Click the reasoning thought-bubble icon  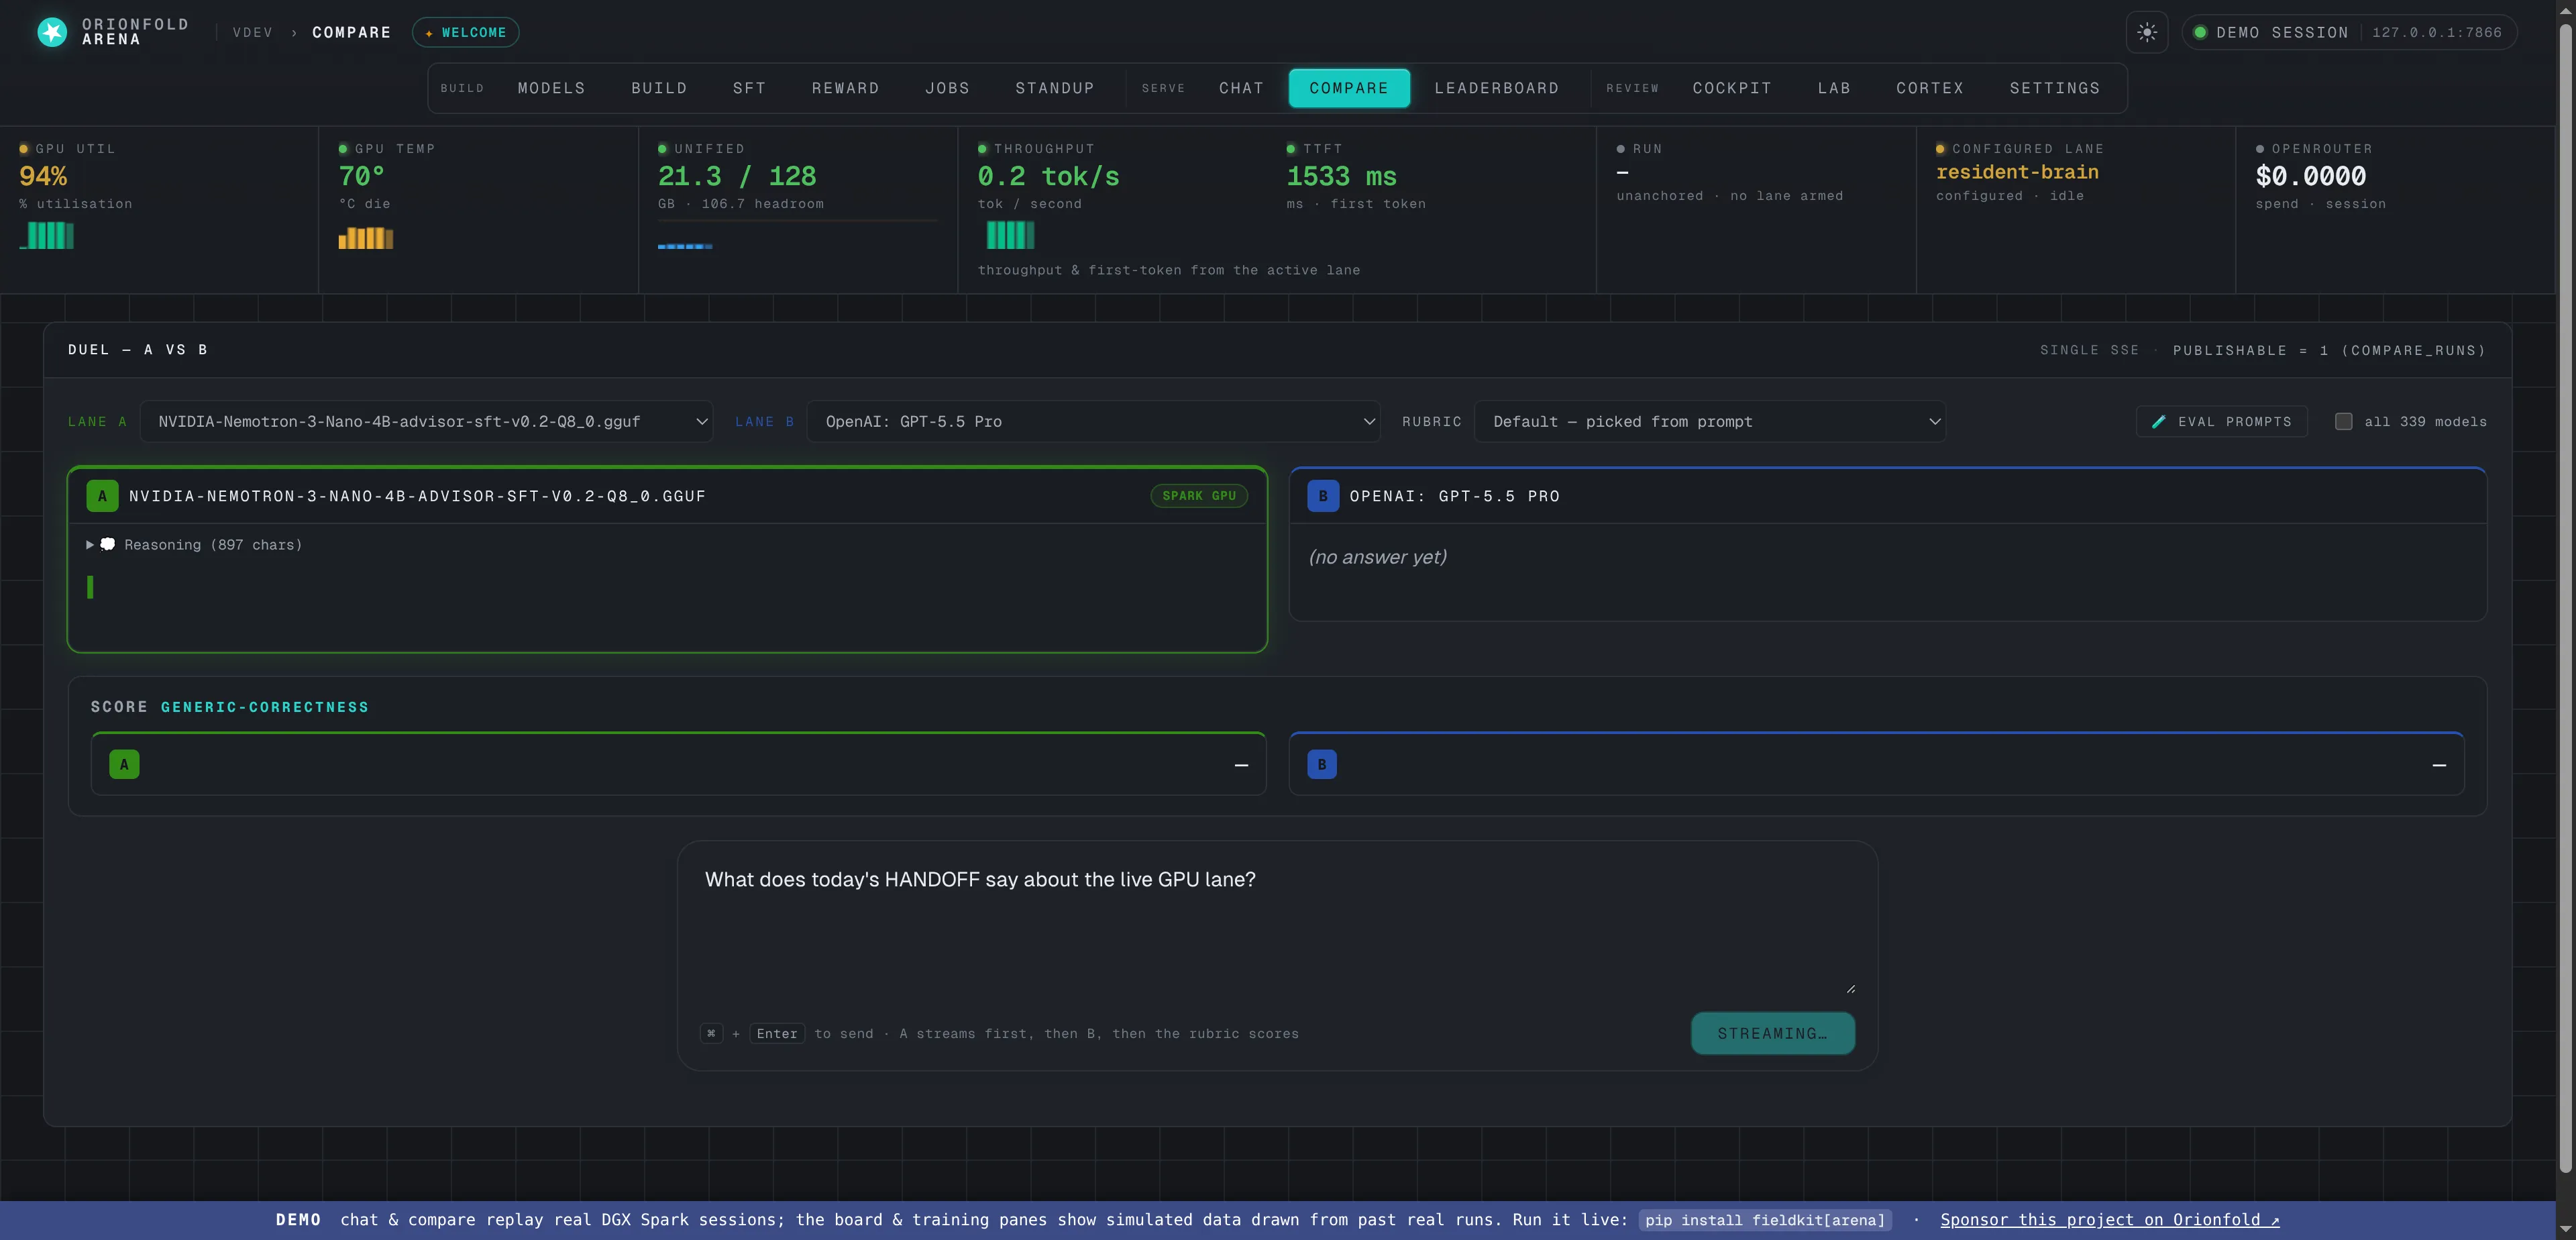click(x=108, y=544)
